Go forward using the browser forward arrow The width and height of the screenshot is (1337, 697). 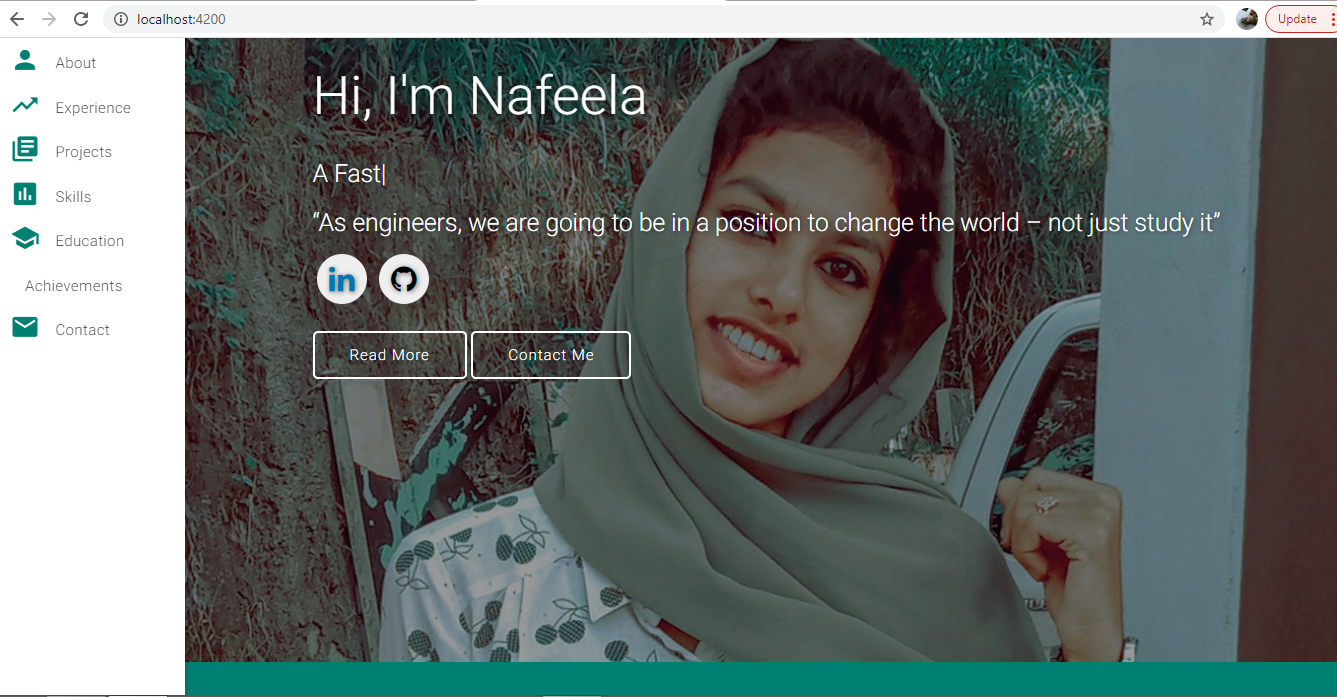49,19
